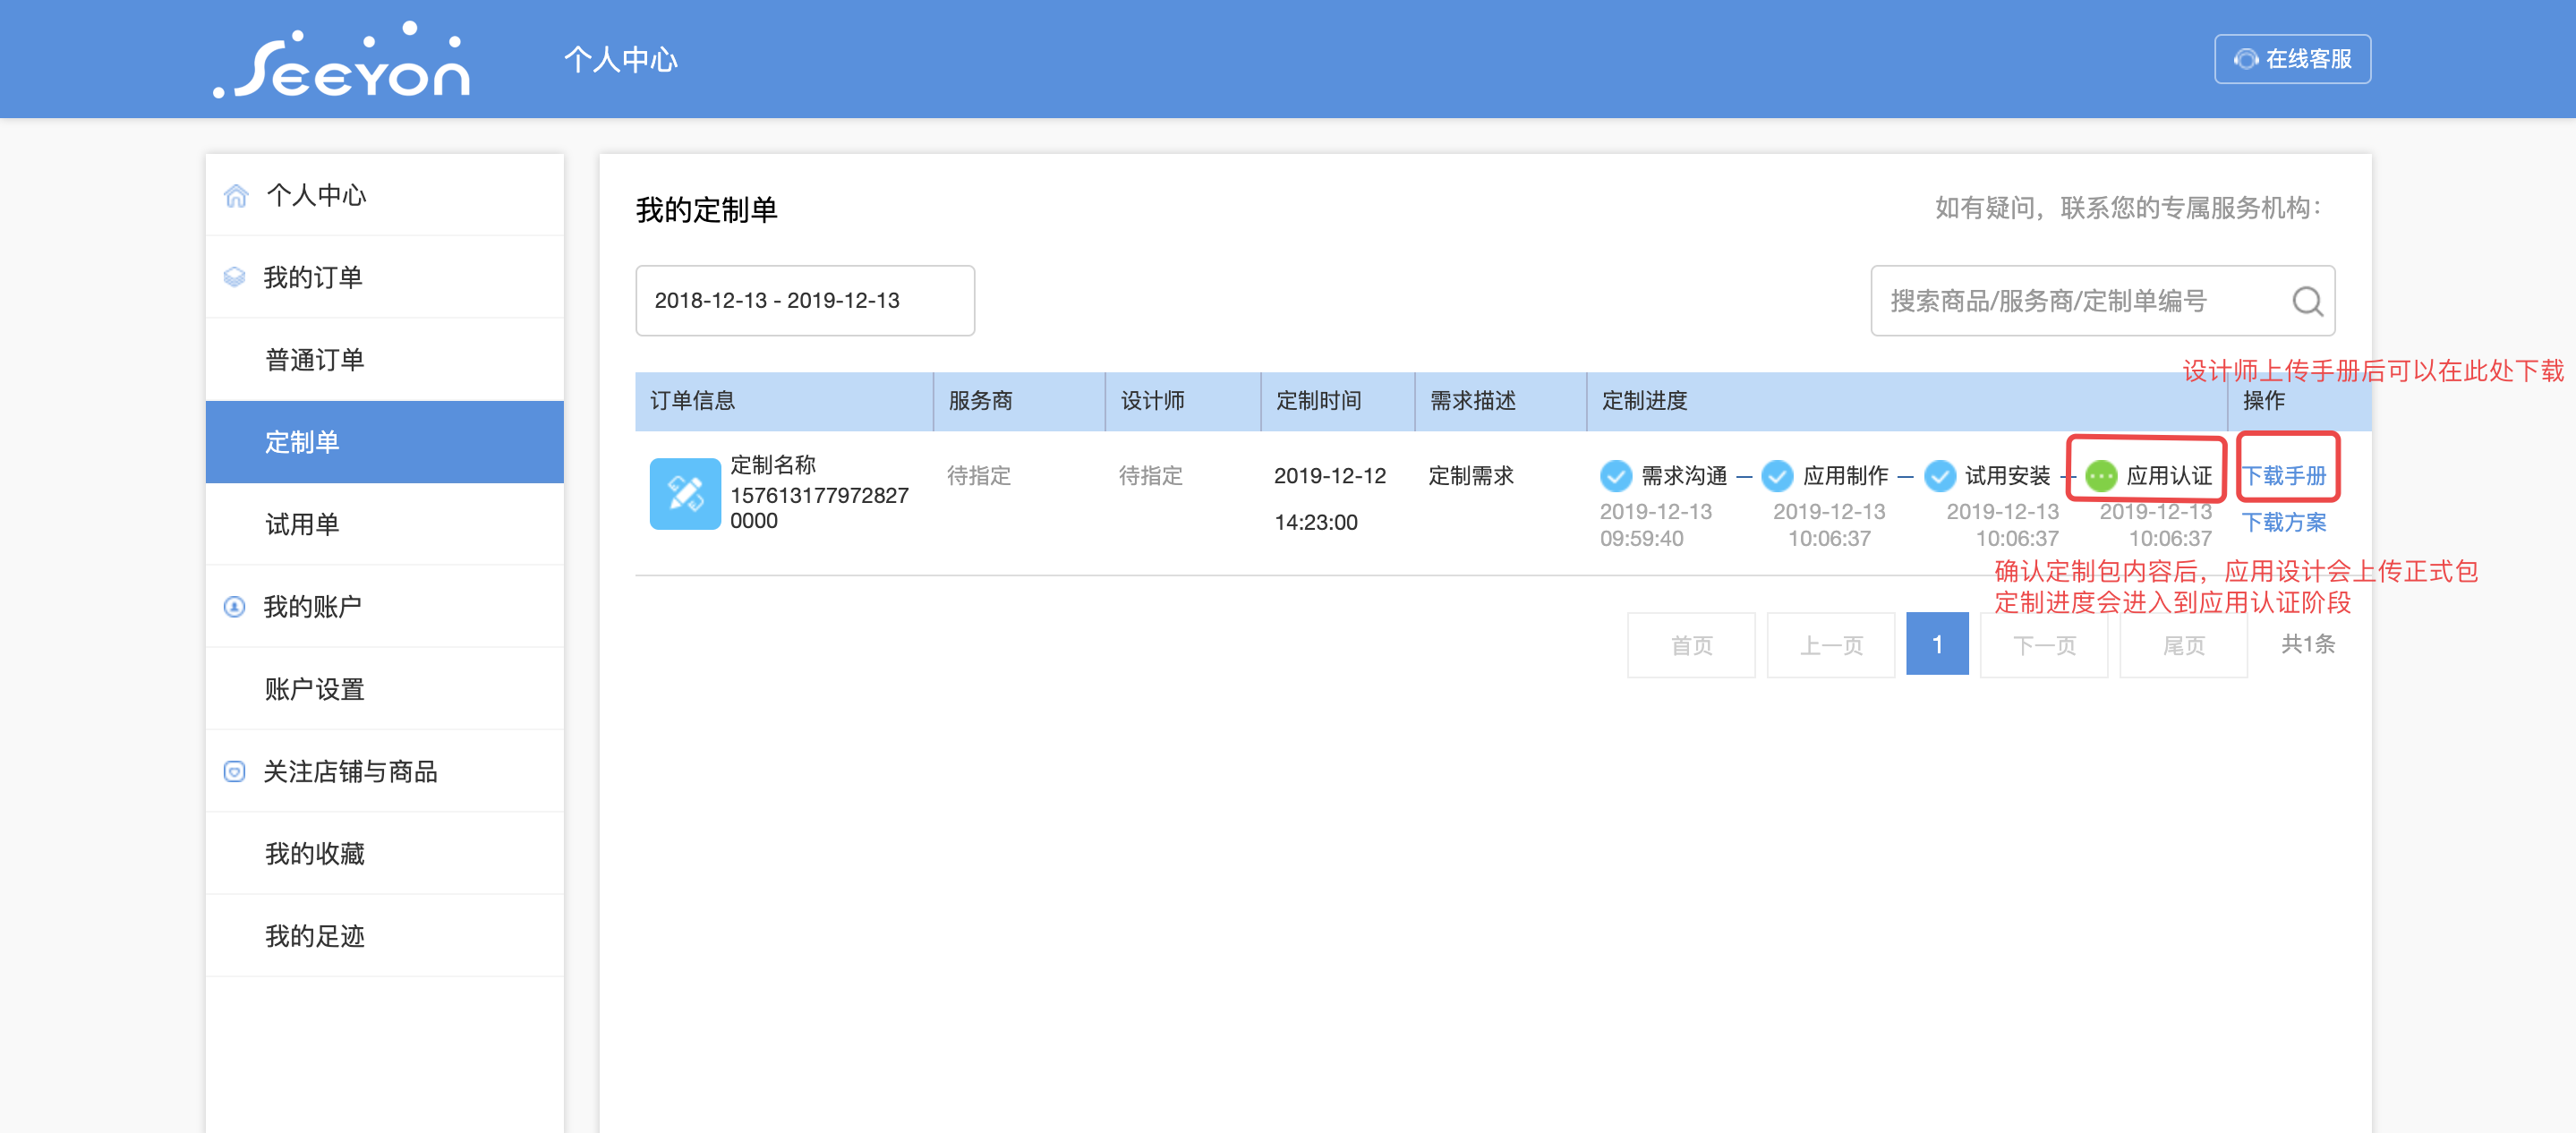Click the layers icon beside 我的订单
Screen dimensions: 2576x1133
coord(235,277)
